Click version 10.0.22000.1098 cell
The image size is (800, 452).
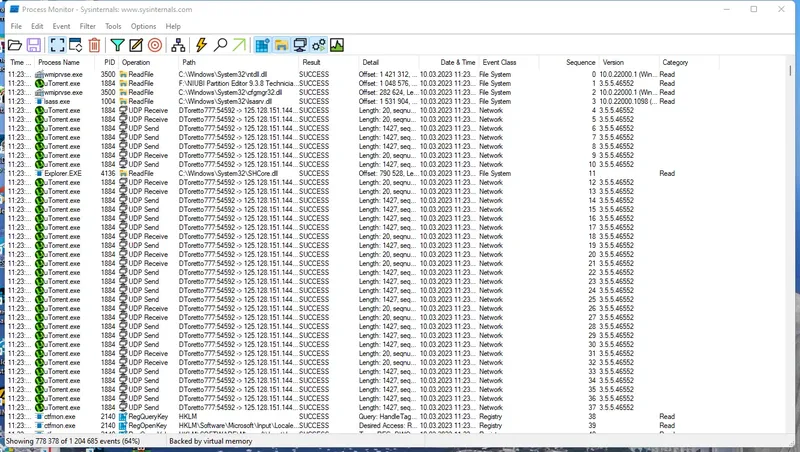coord(628,102)
